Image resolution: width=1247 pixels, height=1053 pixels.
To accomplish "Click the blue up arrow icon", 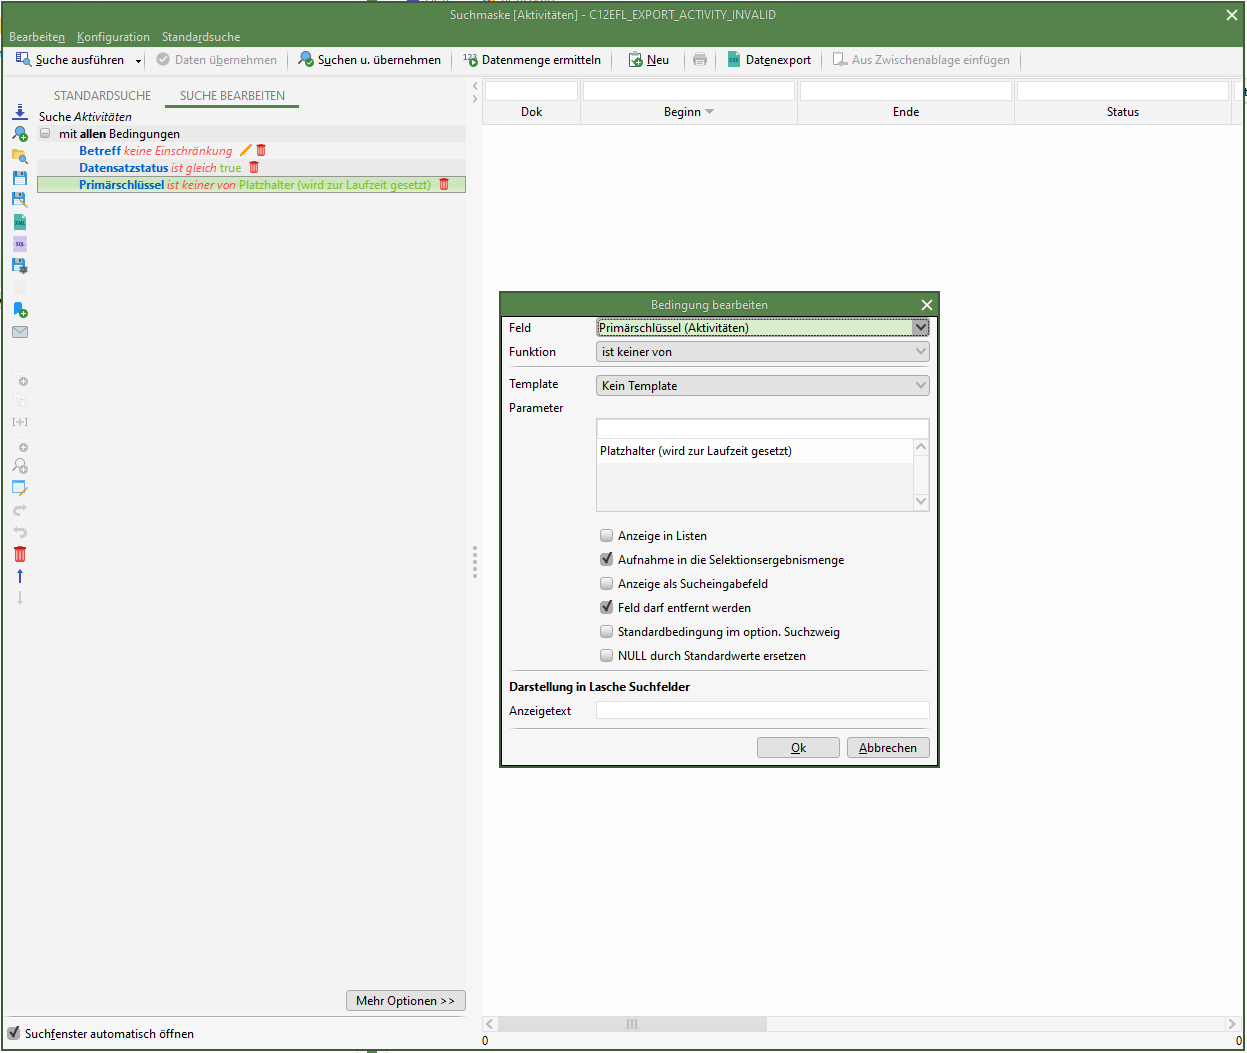I will (20, 576).
